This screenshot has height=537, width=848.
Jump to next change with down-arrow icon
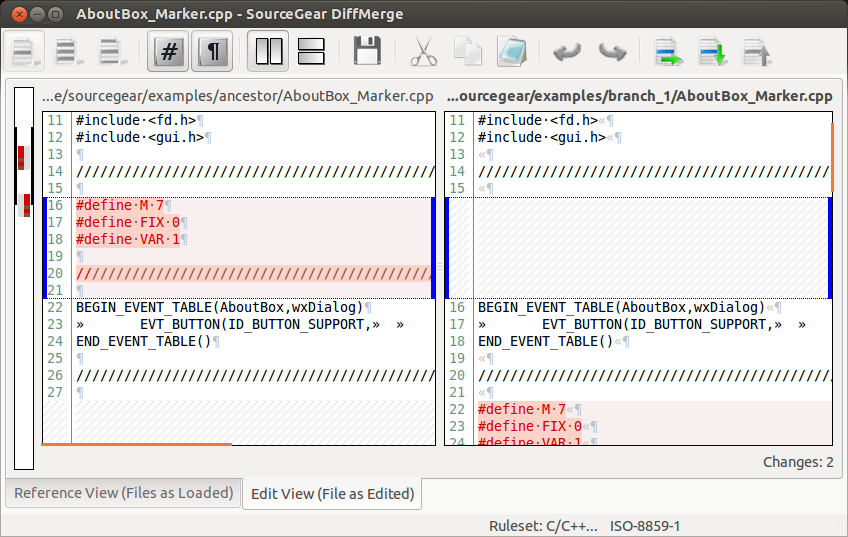tap(712, 51)
